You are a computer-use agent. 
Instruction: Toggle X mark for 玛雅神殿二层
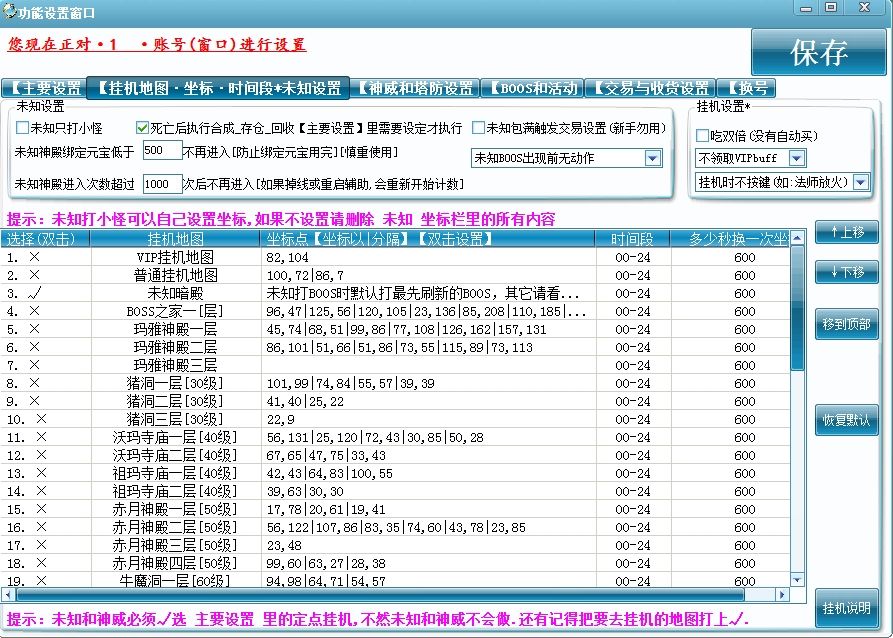[34, 347]
